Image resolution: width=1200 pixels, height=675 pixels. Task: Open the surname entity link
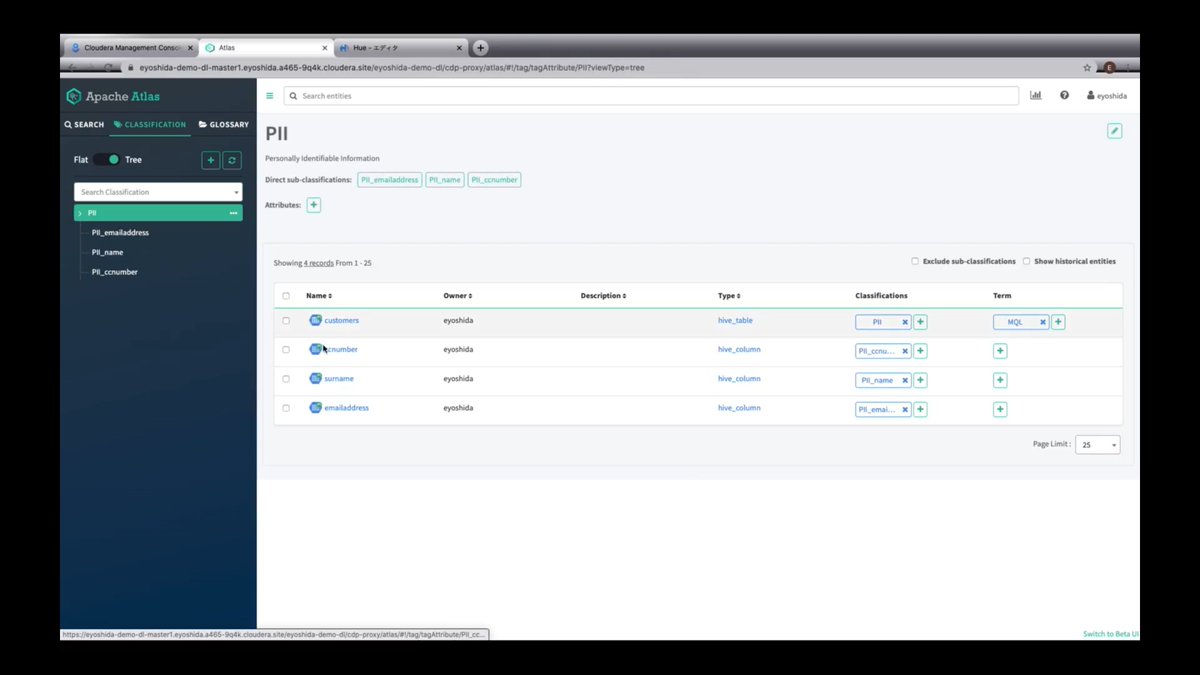[339, 379]
